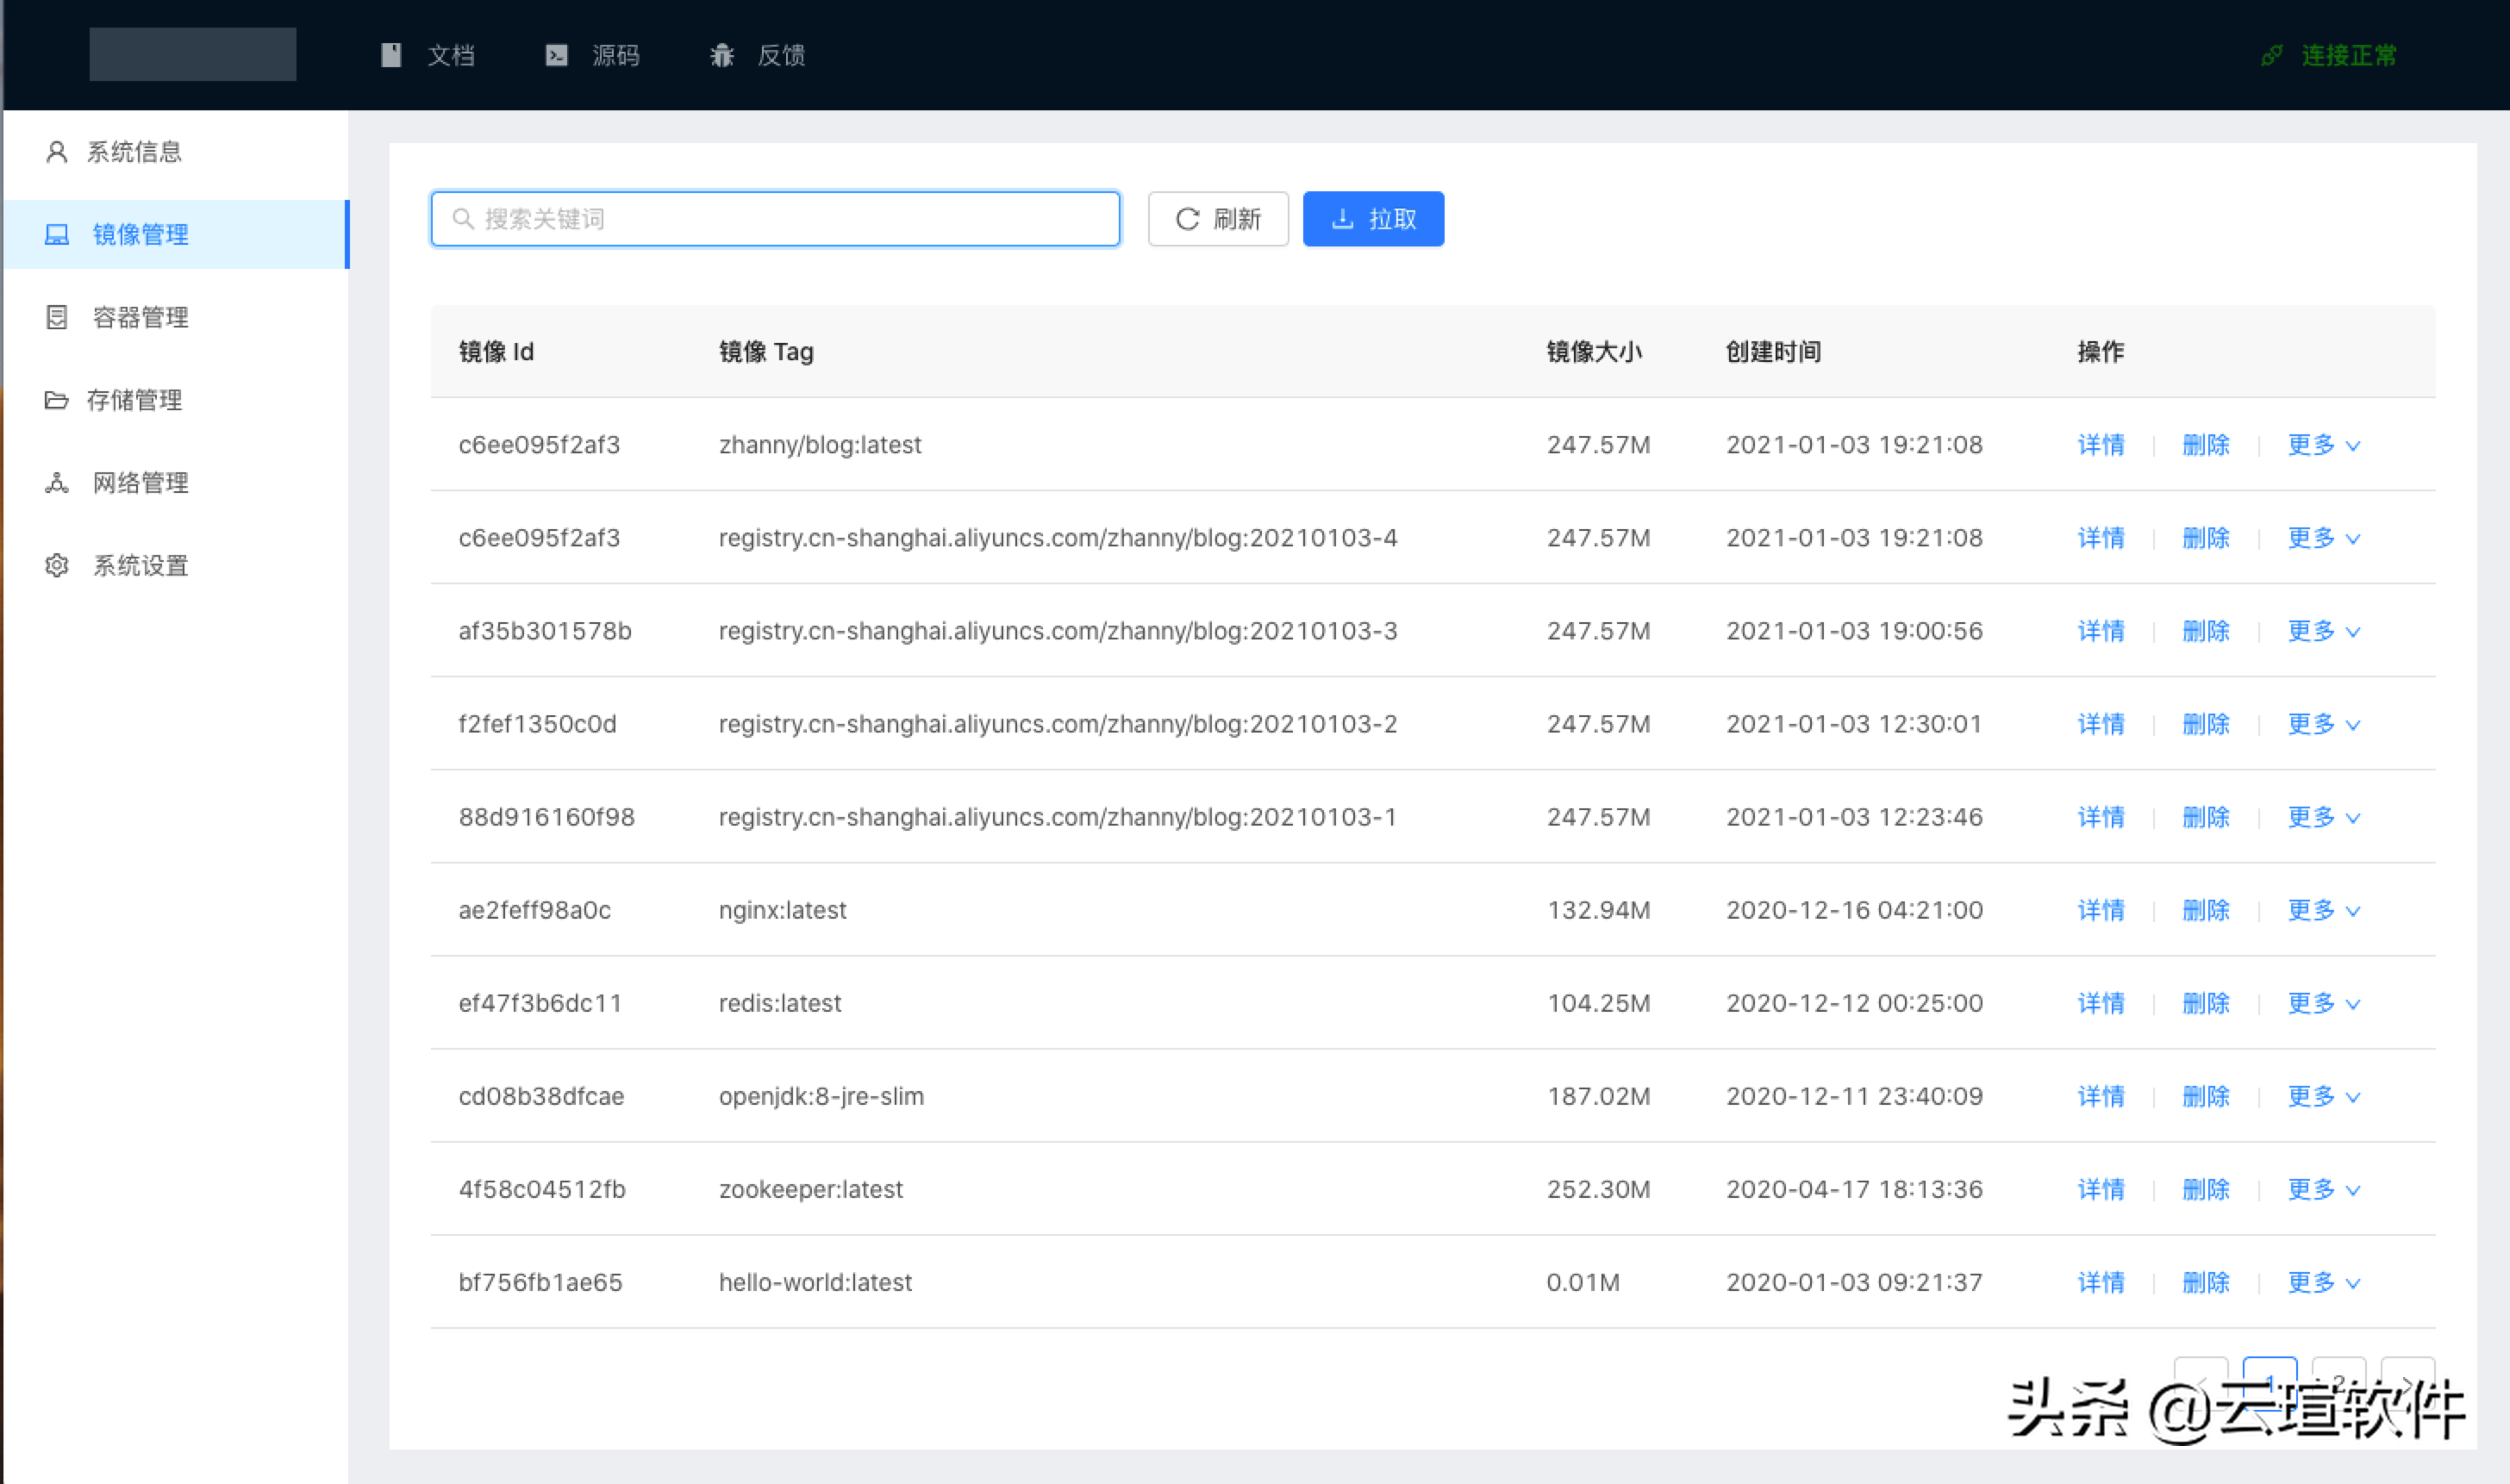Click the 镜像大小 column header
Image resolution: width=2510 pixels, height=1484 pixels.
1594,352
